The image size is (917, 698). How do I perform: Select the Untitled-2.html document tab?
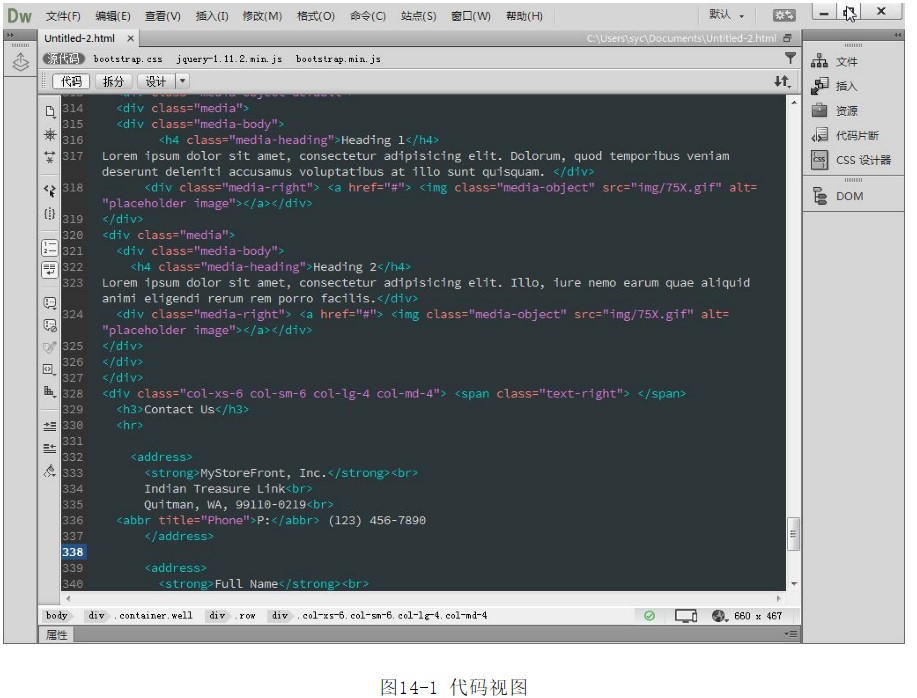80,38
